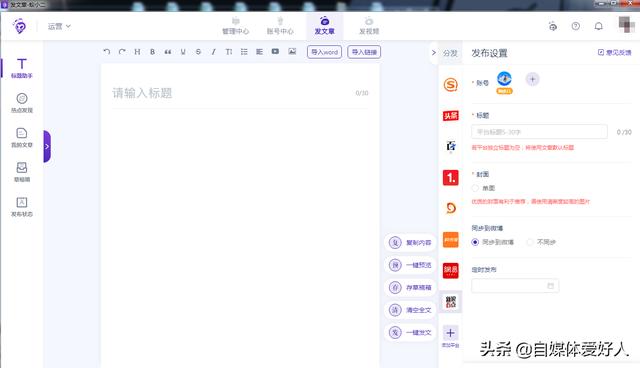Open the notification bell icon
Viewport: 640px width, 368px height.
click(x=598, y=26)
